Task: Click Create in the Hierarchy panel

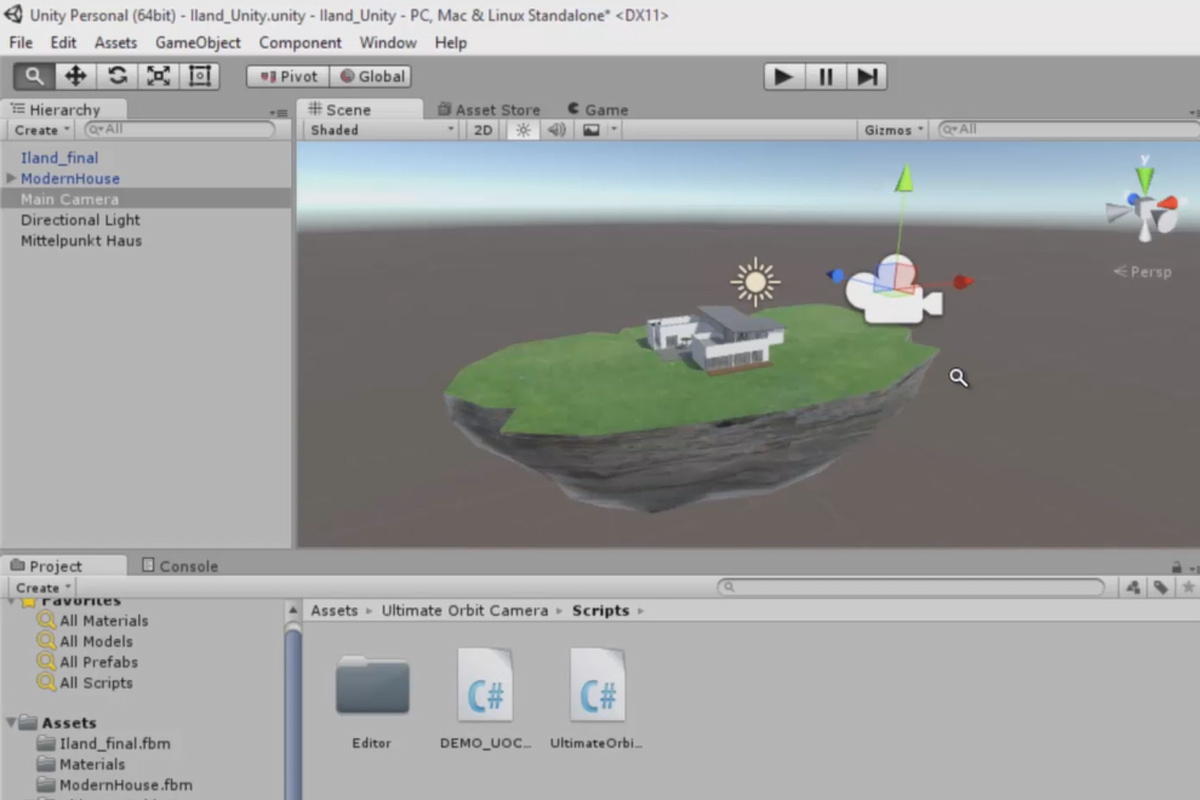Action: 38,130
